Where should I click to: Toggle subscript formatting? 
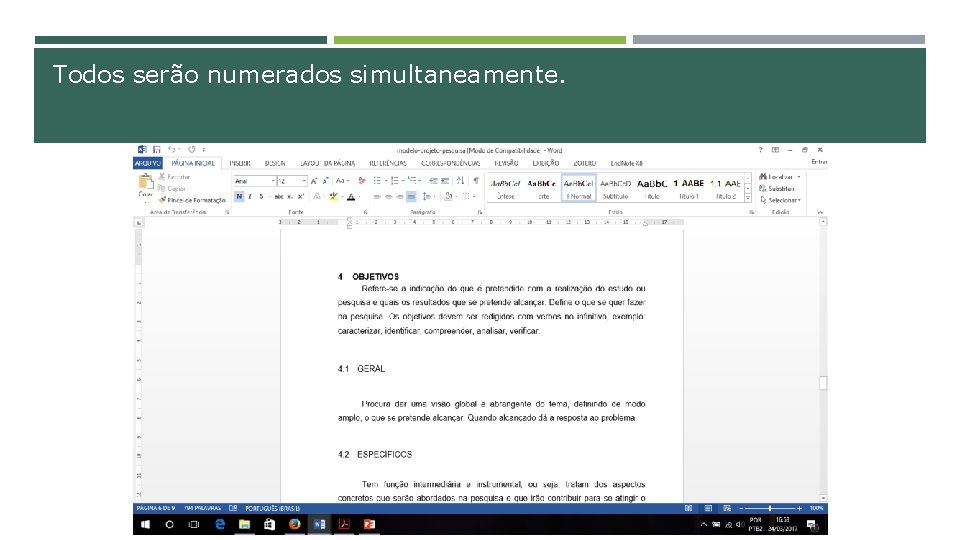[290, 197]
